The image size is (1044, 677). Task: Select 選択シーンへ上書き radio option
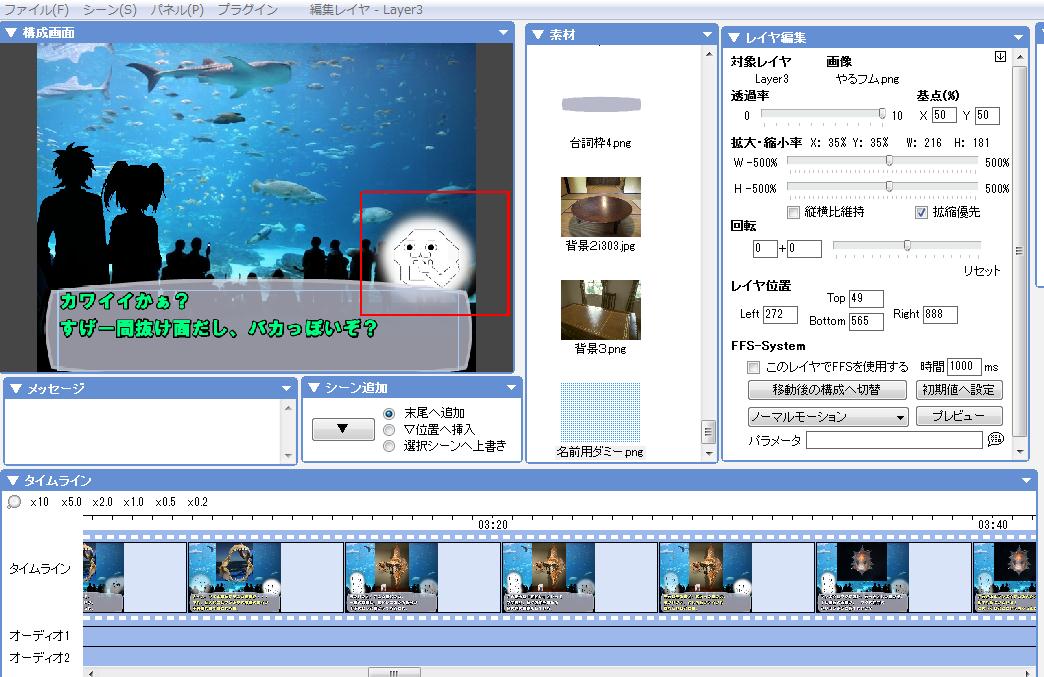click(x=390, y=446)
